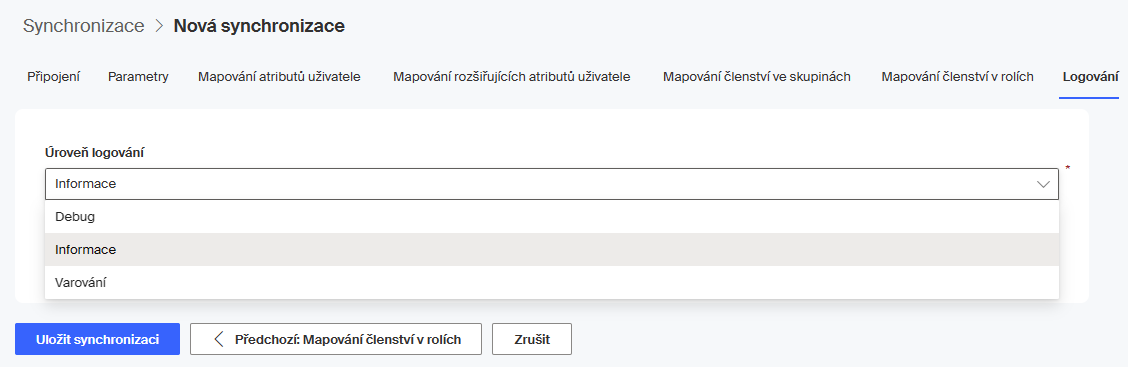Collapse the dropdown via its chevron arrow
Image resolution: width=1128 pixels, height=367 pixels.
click(x=1043, y=184)
